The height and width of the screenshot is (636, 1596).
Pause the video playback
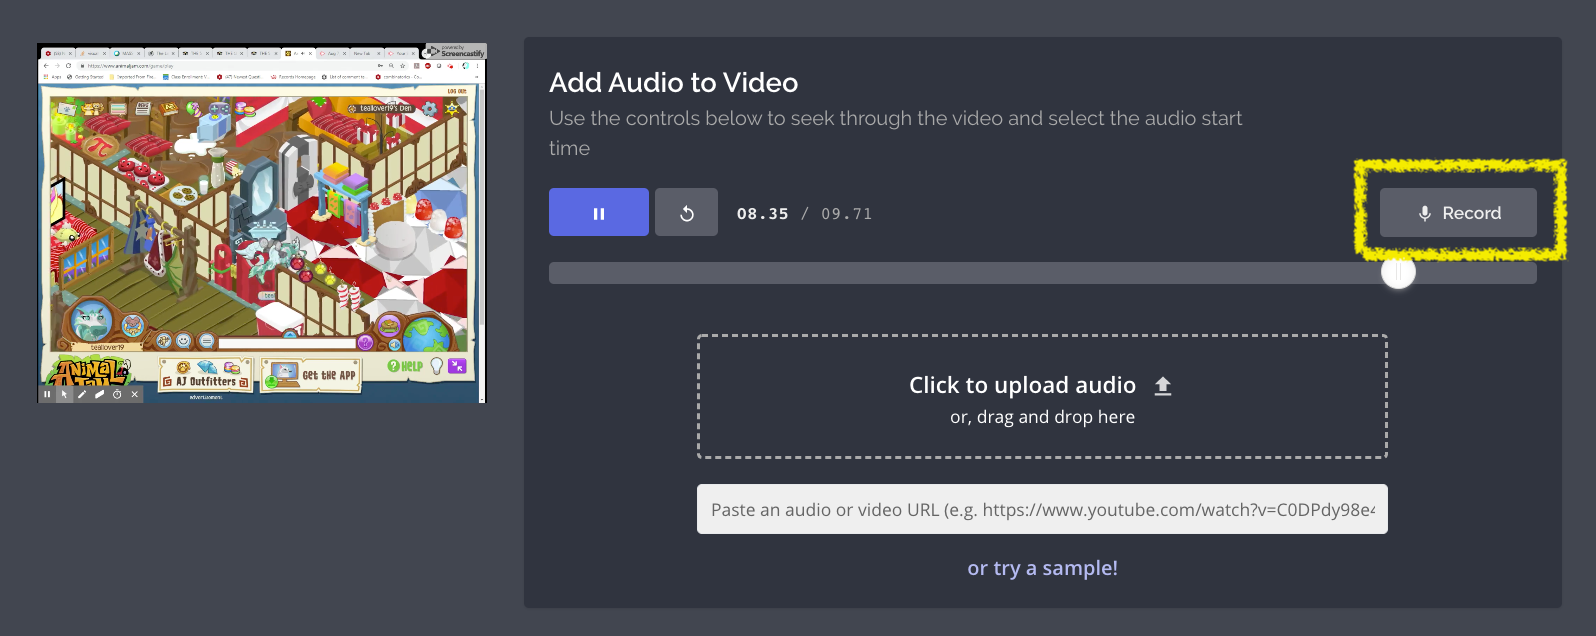point(598,212)
